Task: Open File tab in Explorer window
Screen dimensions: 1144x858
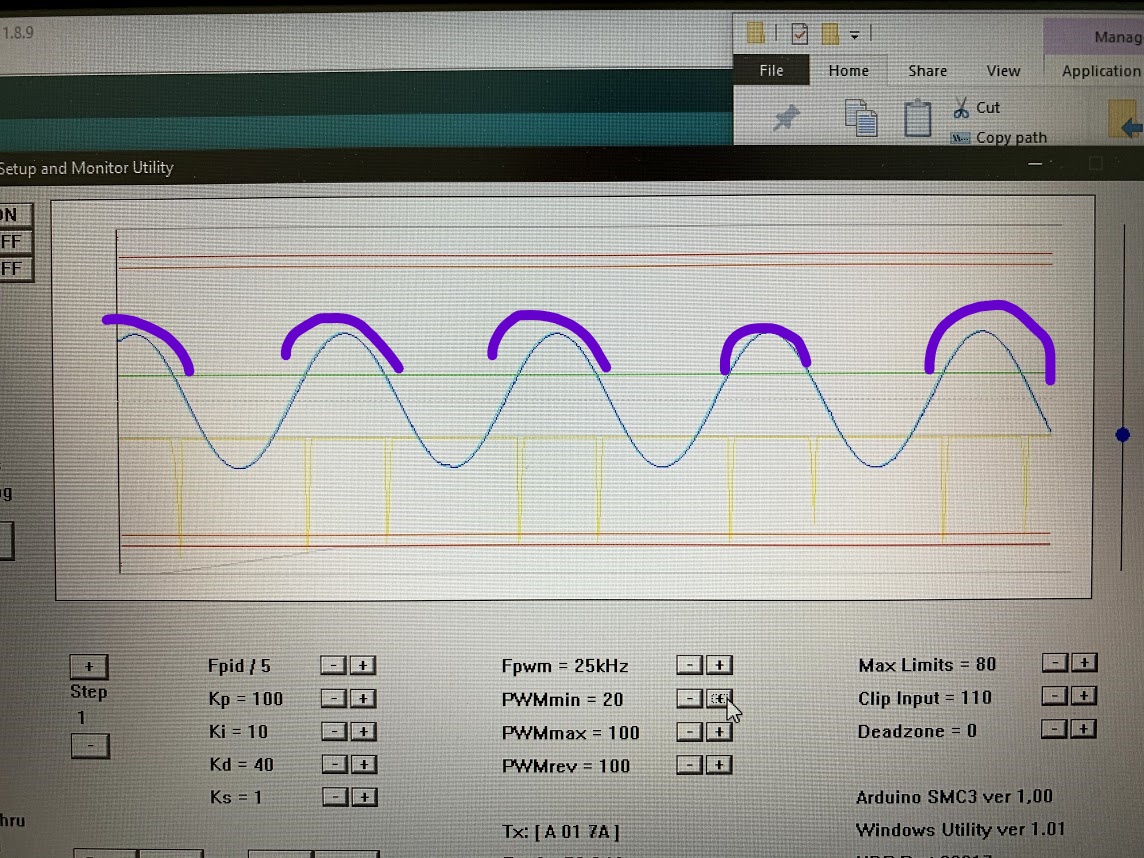Action: tap(771, 70)
